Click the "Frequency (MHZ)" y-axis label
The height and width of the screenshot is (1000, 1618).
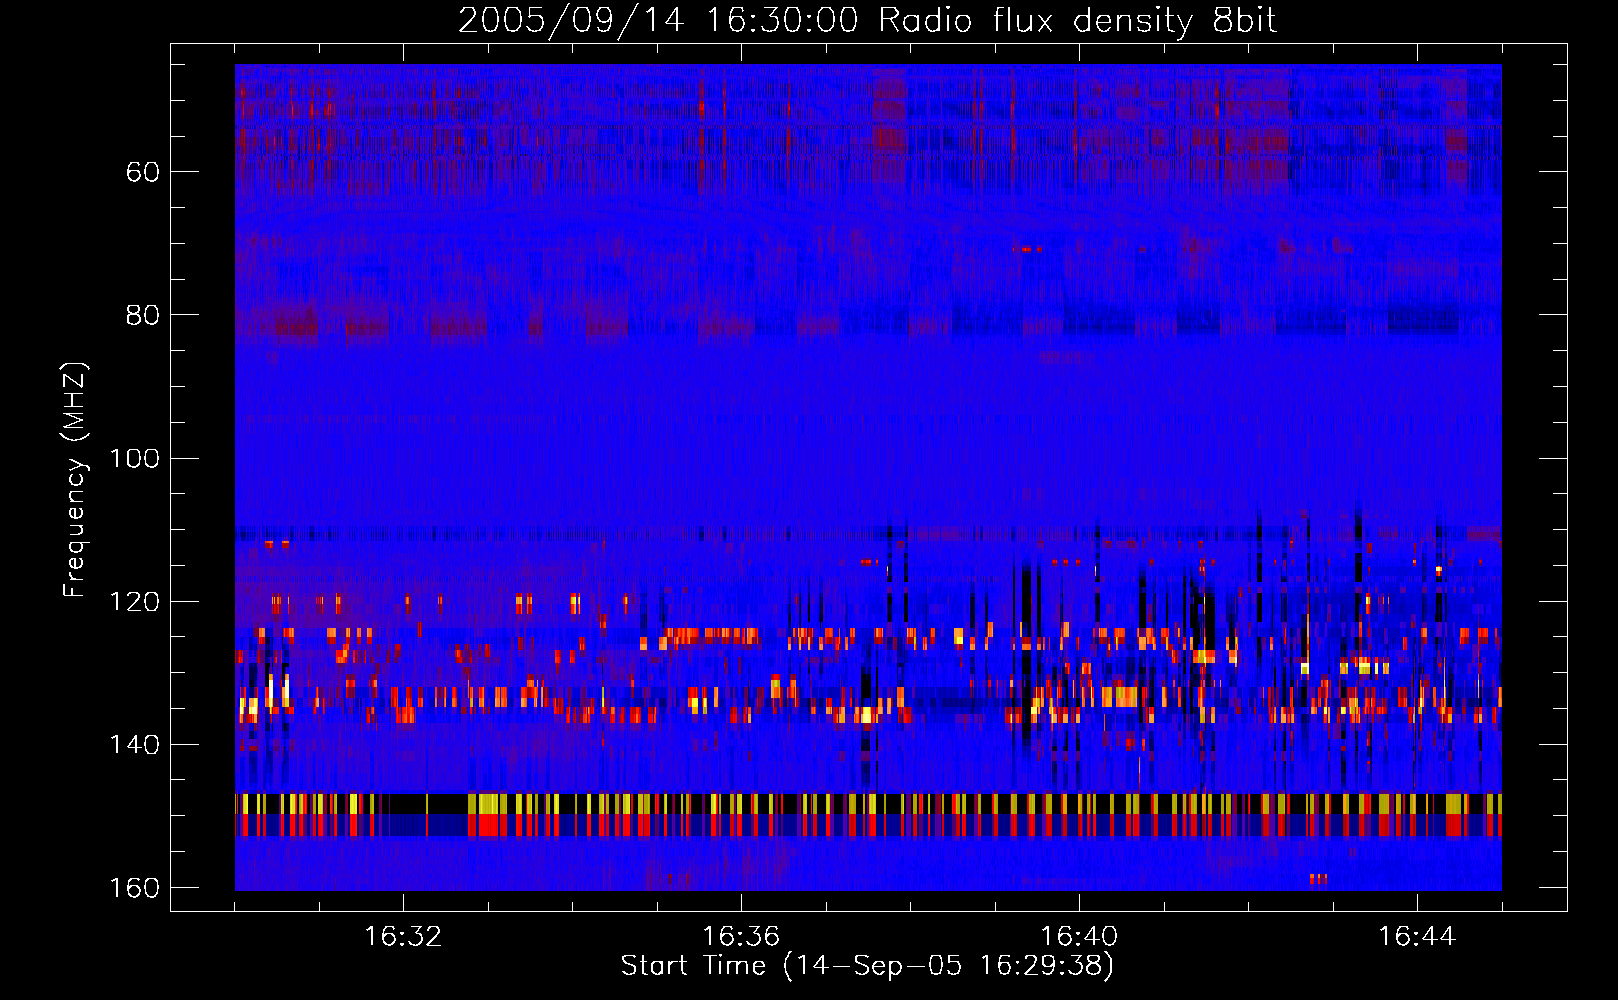click(75, 480)
